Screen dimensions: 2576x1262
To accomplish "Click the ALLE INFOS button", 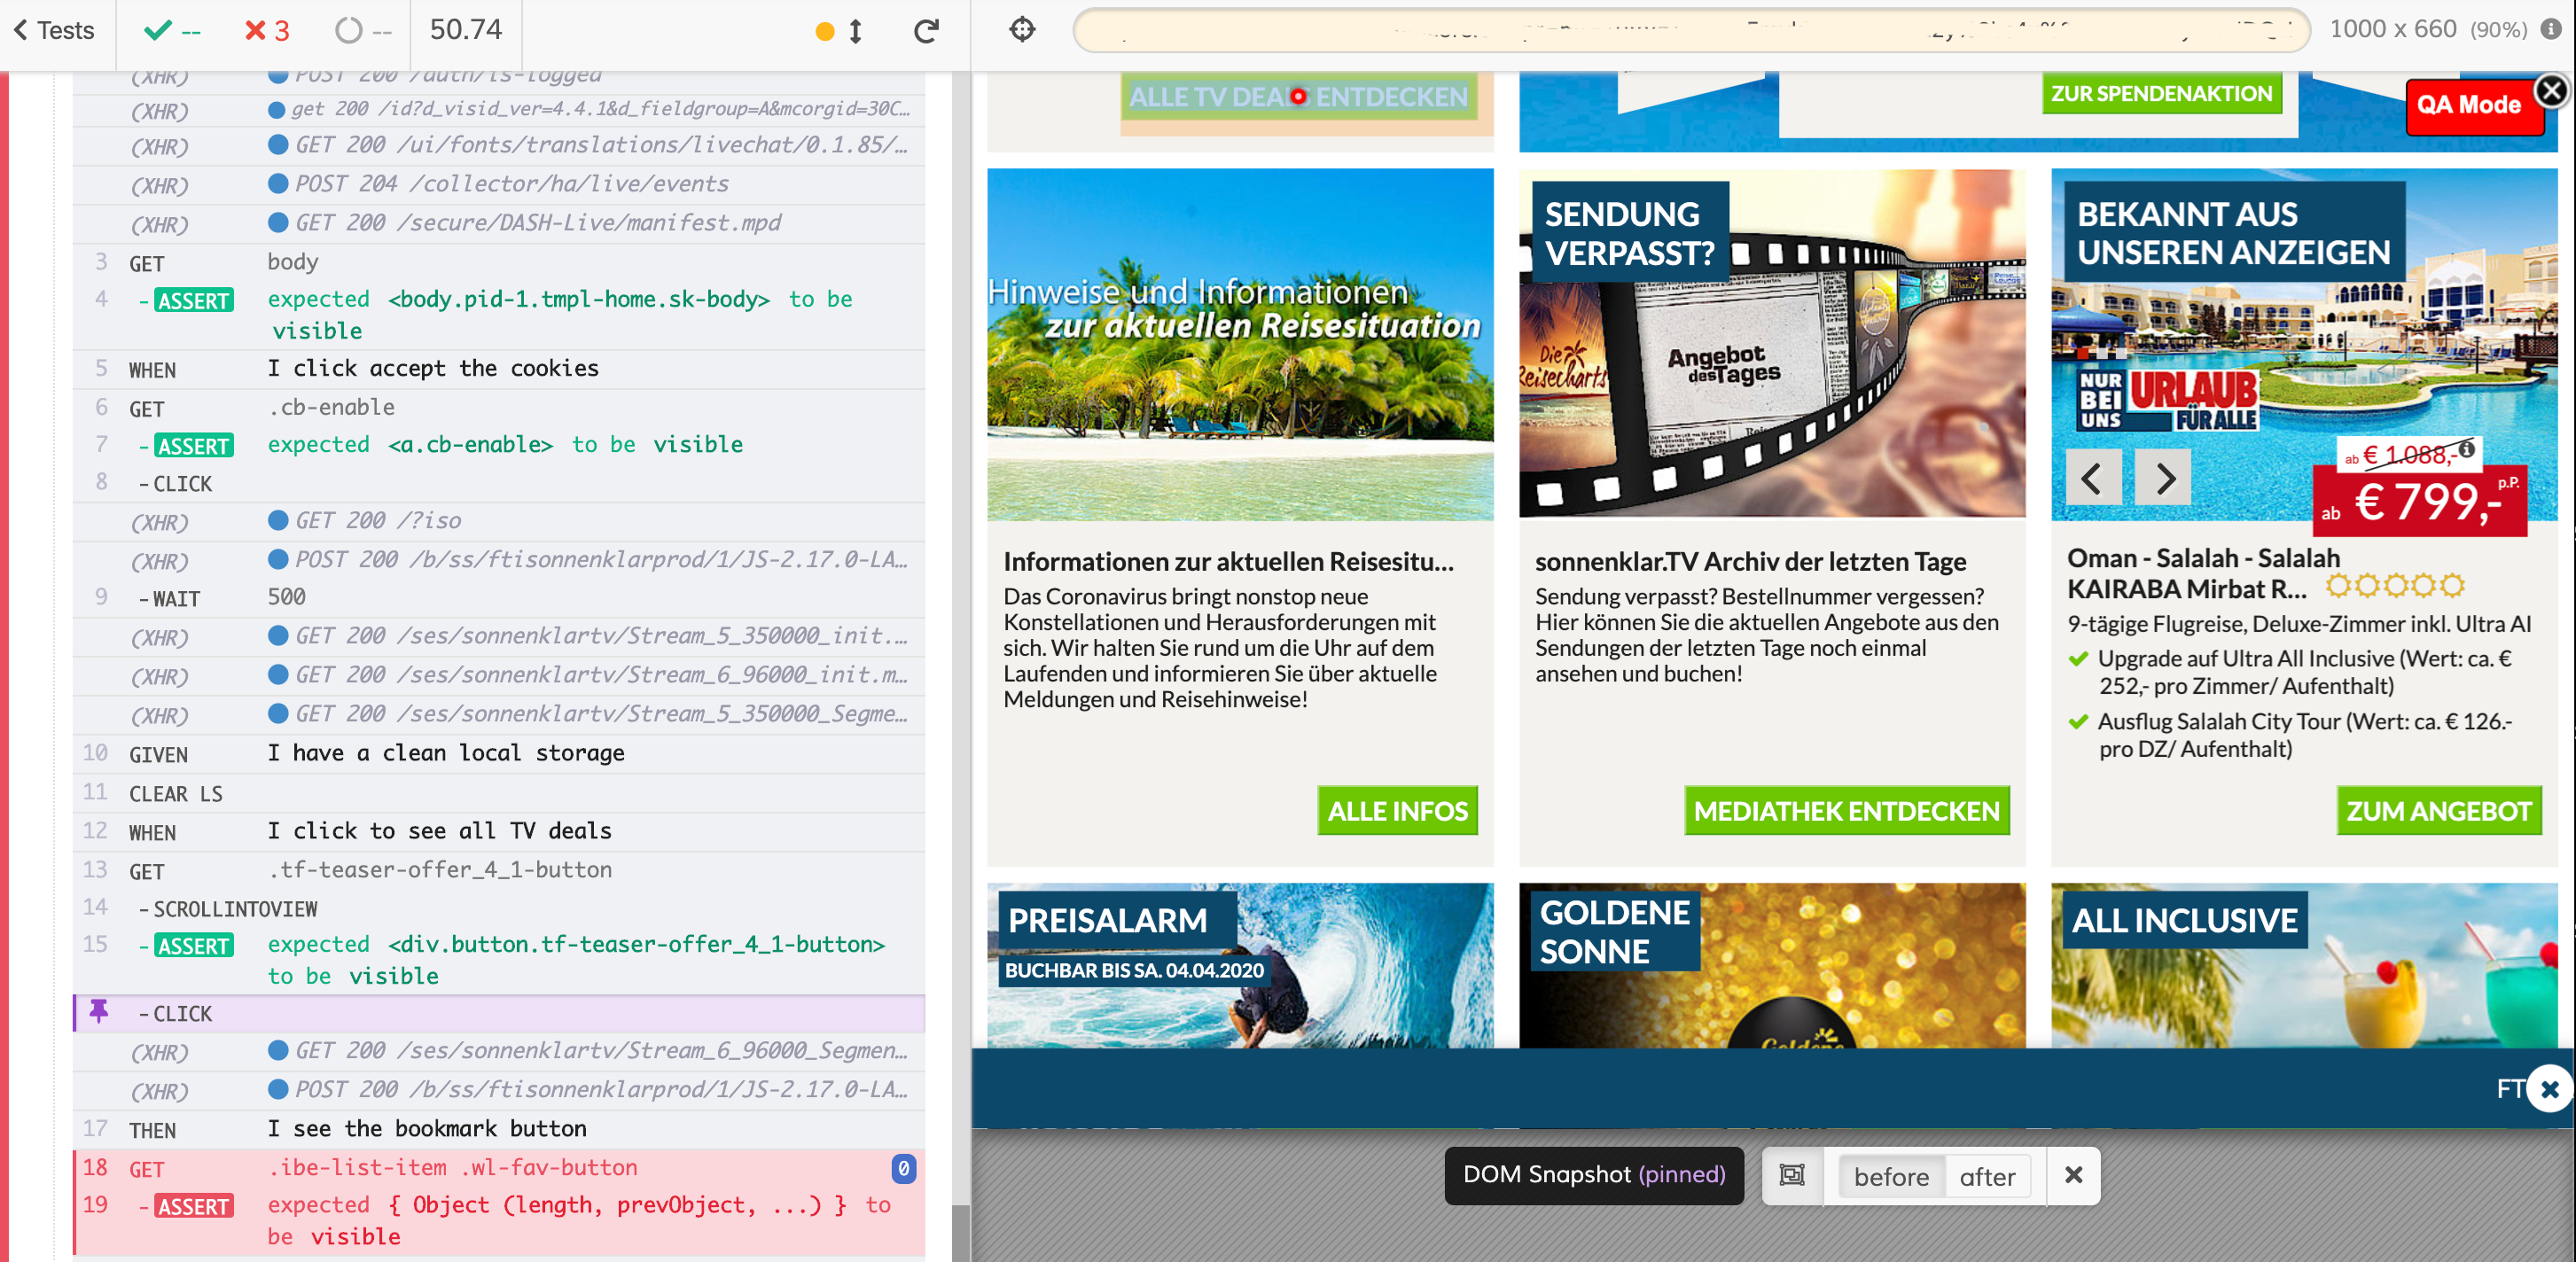I will [1396, 811].
